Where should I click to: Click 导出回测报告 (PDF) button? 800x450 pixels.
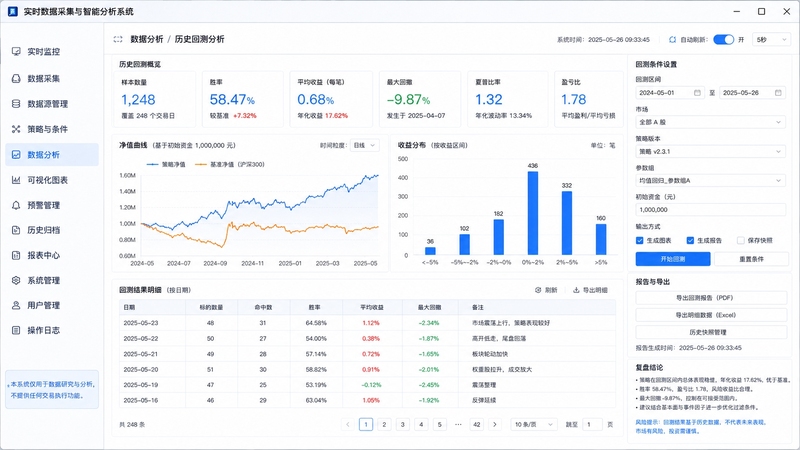click(711, 298)
